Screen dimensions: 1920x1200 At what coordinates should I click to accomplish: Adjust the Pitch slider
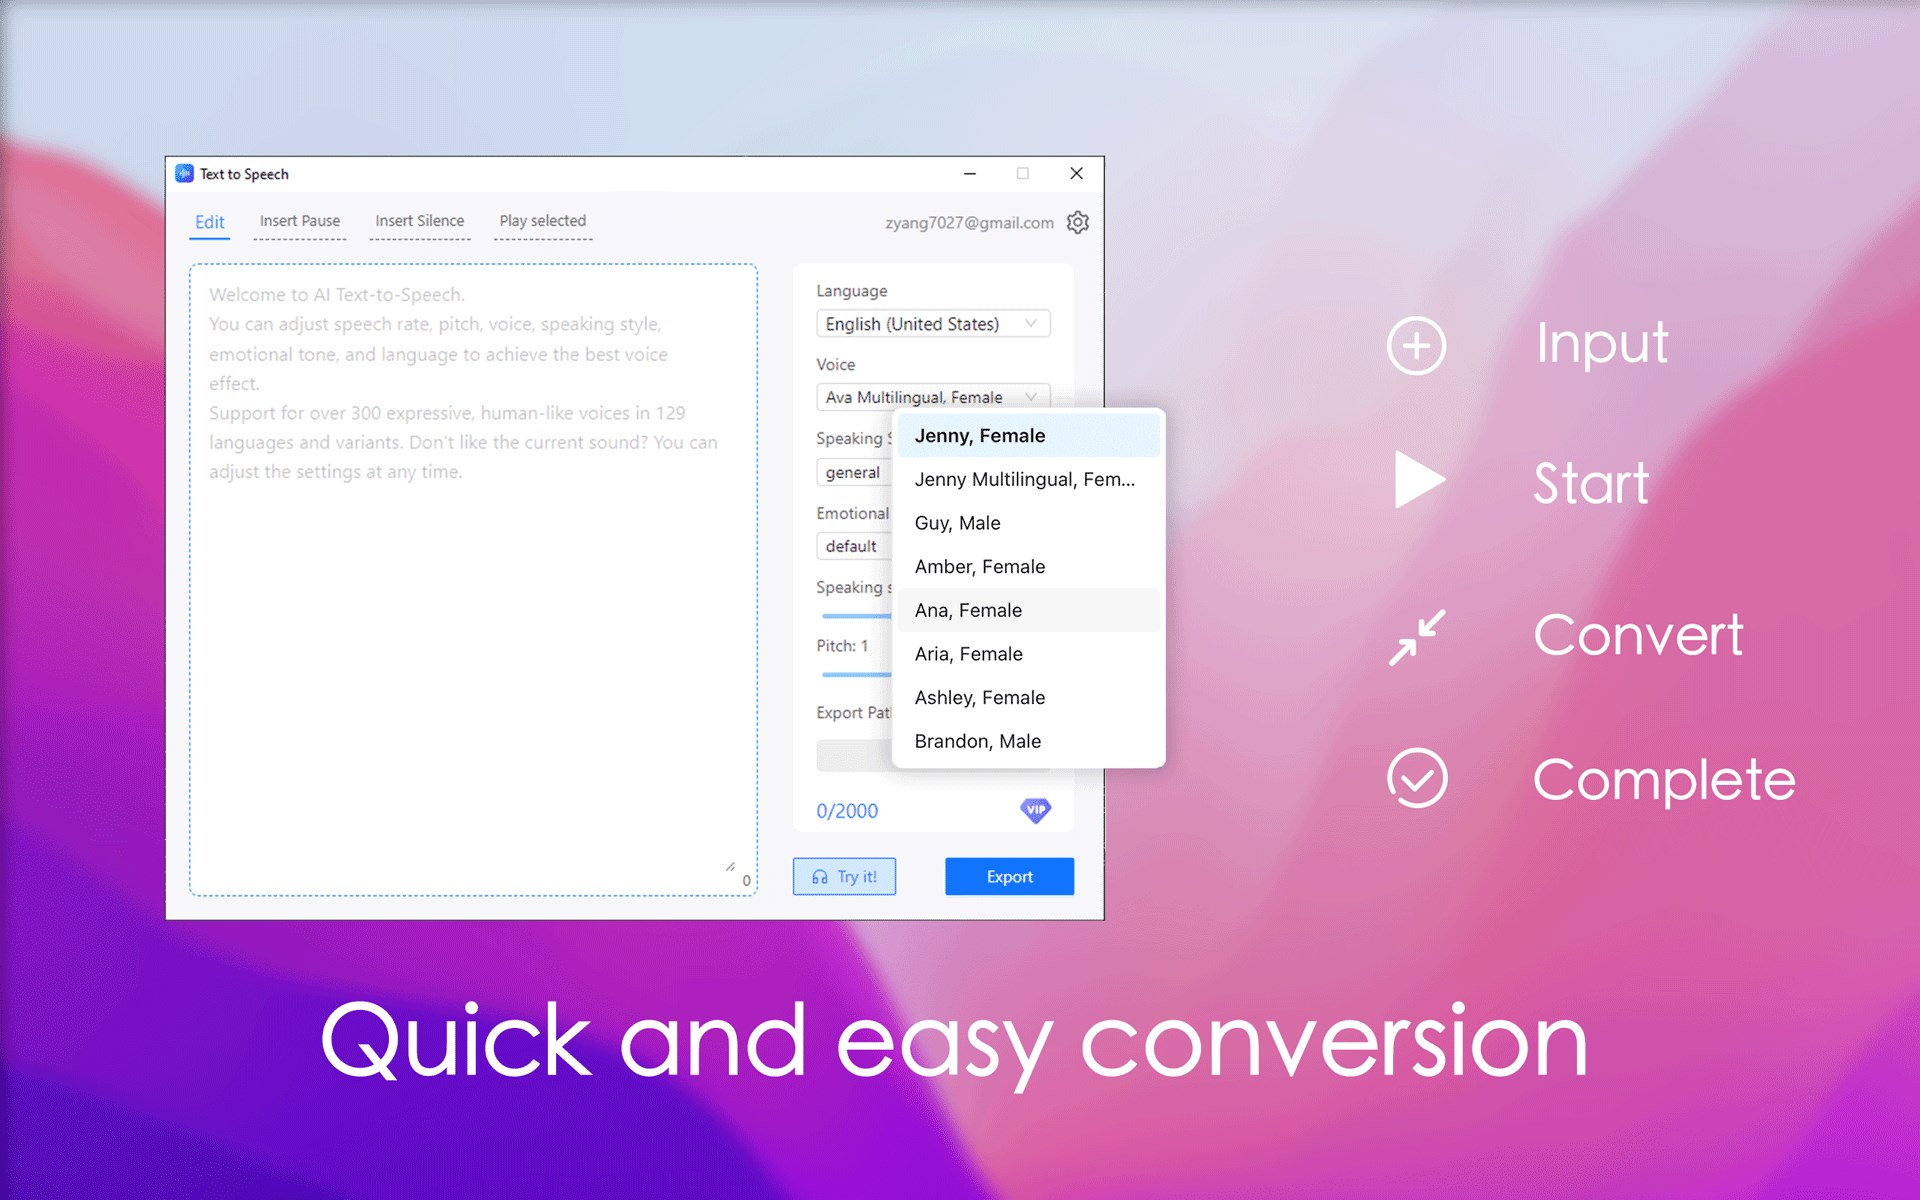click(855, 675)
